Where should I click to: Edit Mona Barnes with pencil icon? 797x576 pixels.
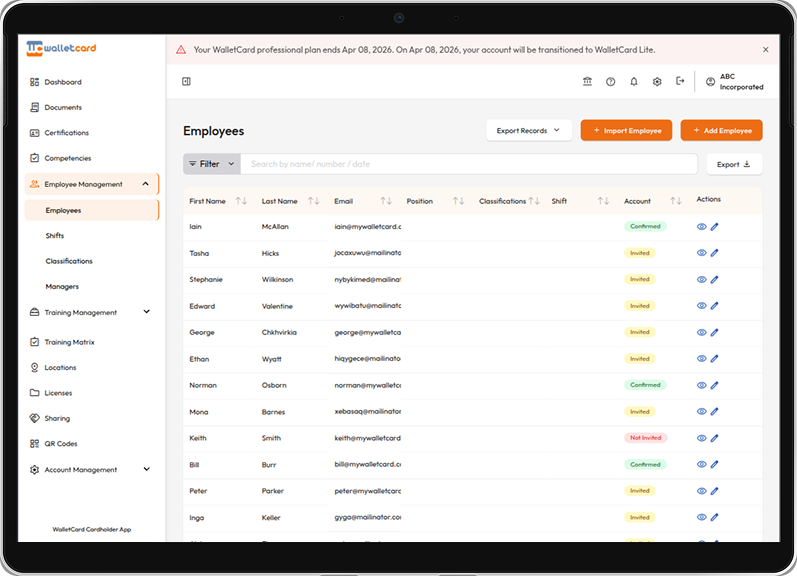(714, 411)
